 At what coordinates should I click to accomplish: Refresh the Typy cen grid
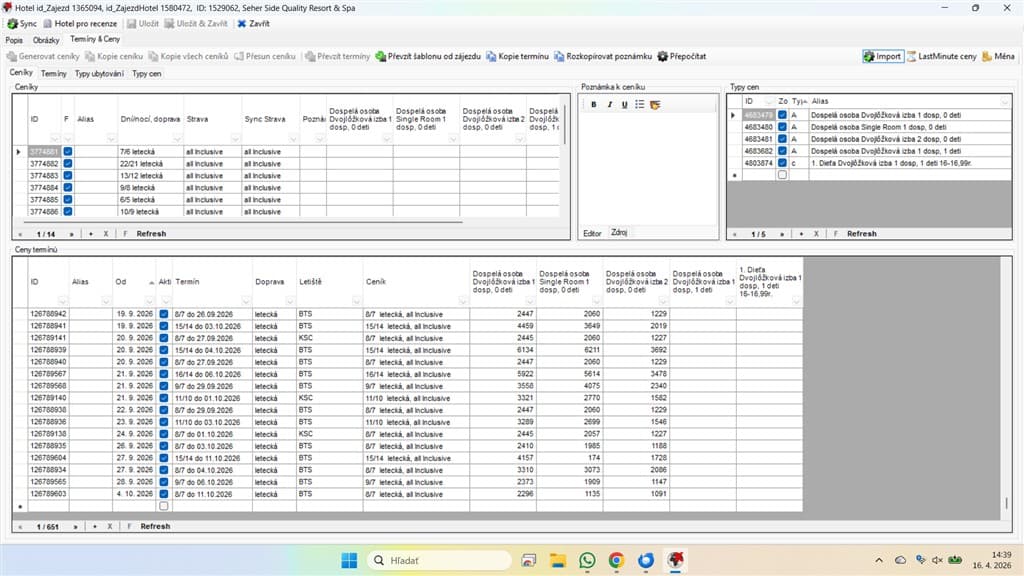point(861,234)
